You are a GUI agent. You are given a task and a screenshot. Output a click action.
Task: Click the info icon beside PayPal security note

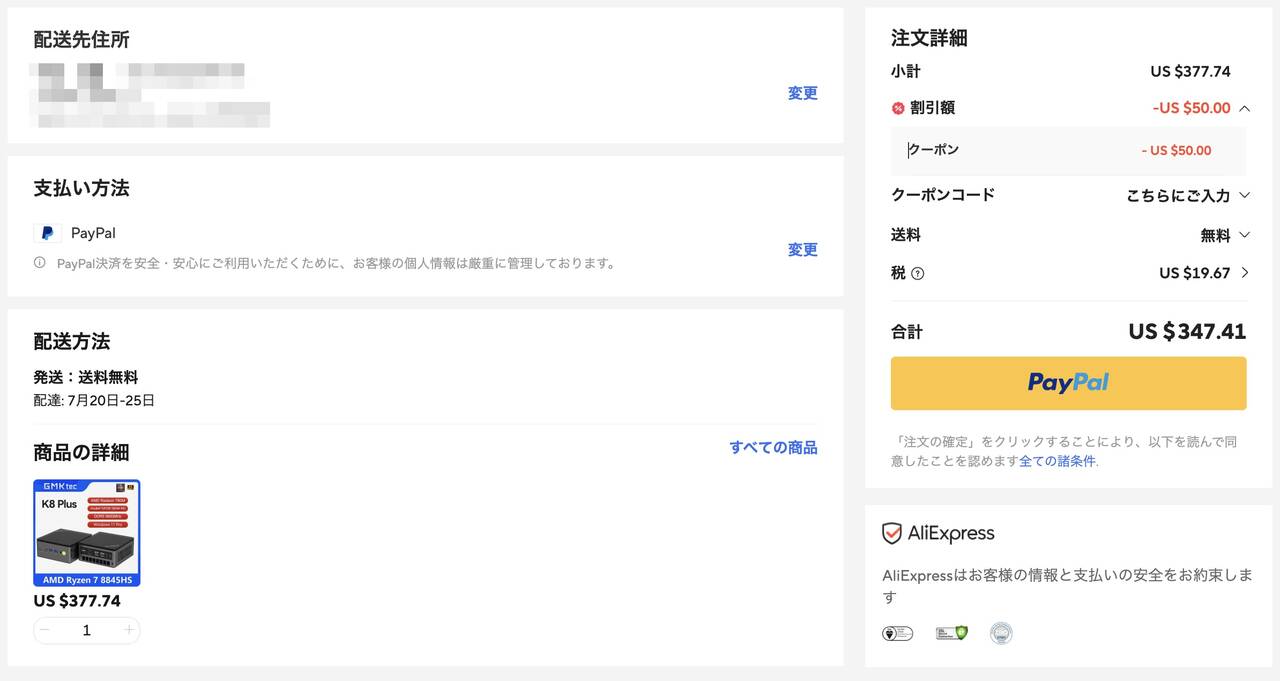point(40,263)
